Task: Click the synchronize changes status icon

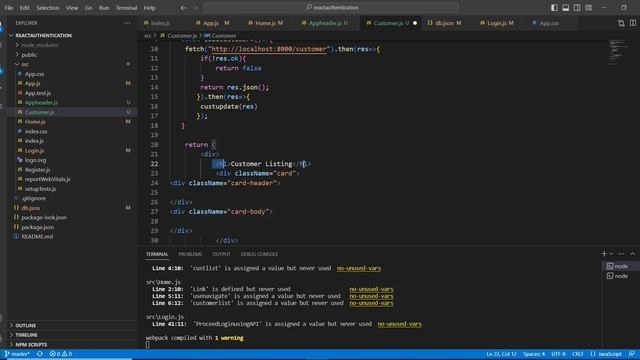Action: (40, 354)
